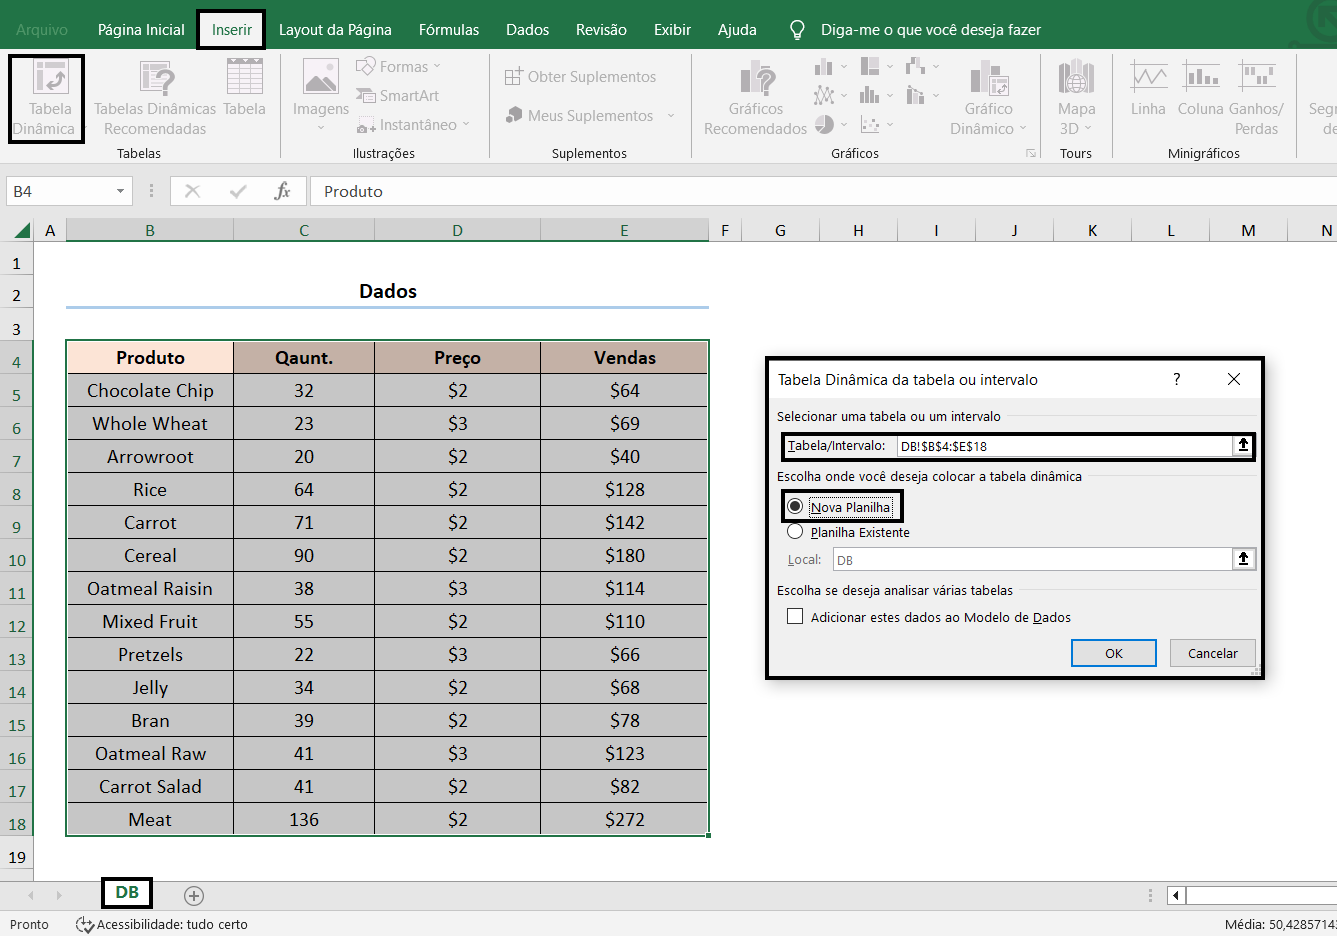Click the range collapse icon next to Tabela/Intervalo
The image size is (1337, 936).
(x=1242, y=446)
